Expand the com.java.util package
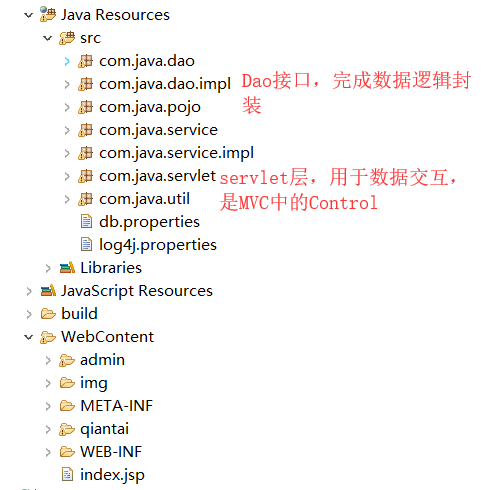This screenshot has height=490, width=485. coord(67,199)
